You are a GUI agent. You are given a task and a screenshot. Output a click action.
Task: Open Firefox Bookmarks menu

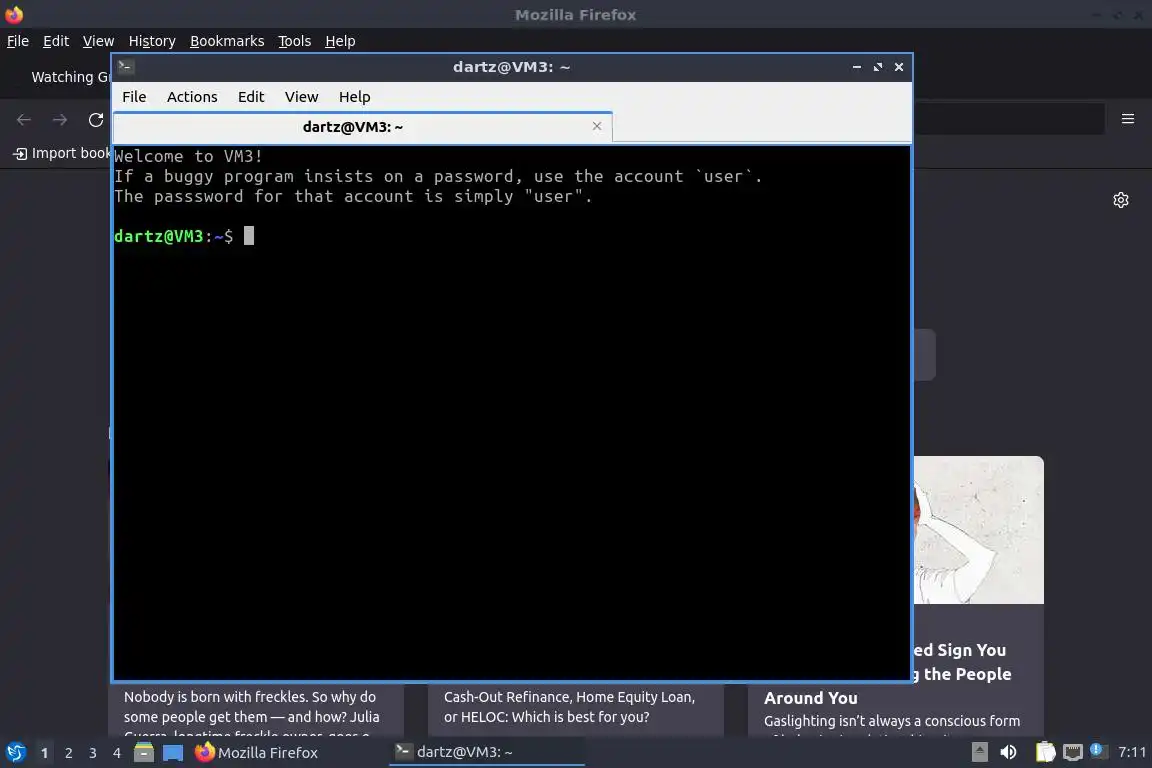pos(227,41)
